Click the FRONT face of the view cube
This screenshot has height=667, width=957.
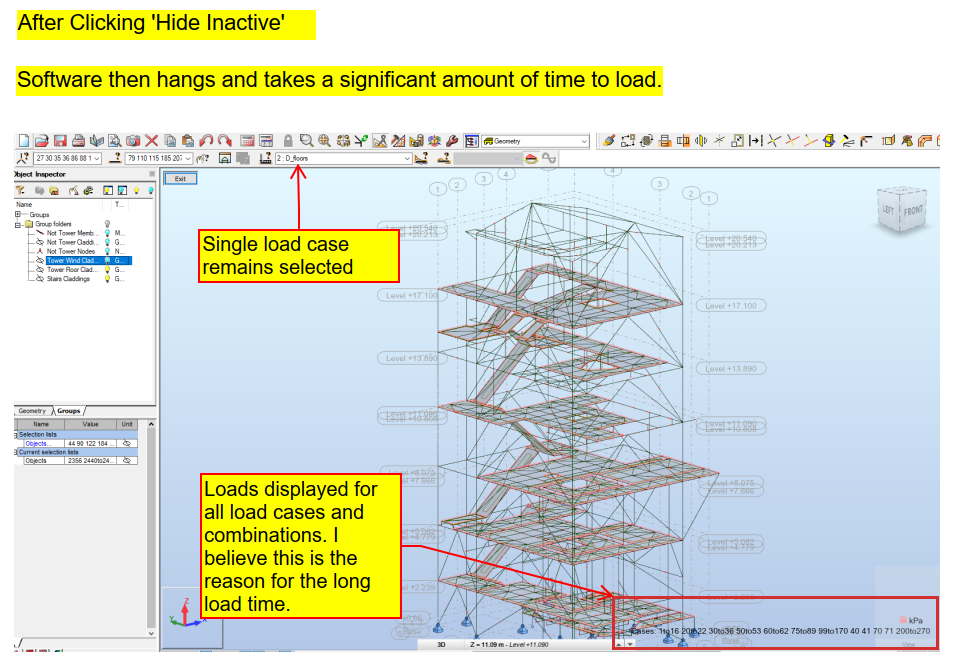[913, 210]
